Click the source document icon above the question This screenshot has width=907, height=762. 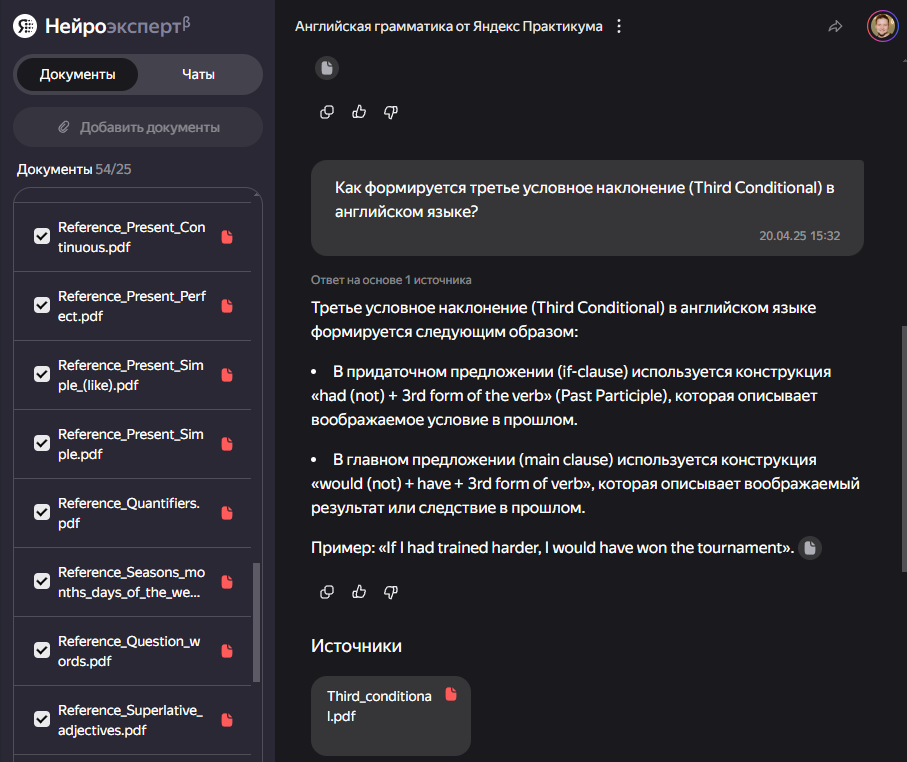click(x=327, y=68)
